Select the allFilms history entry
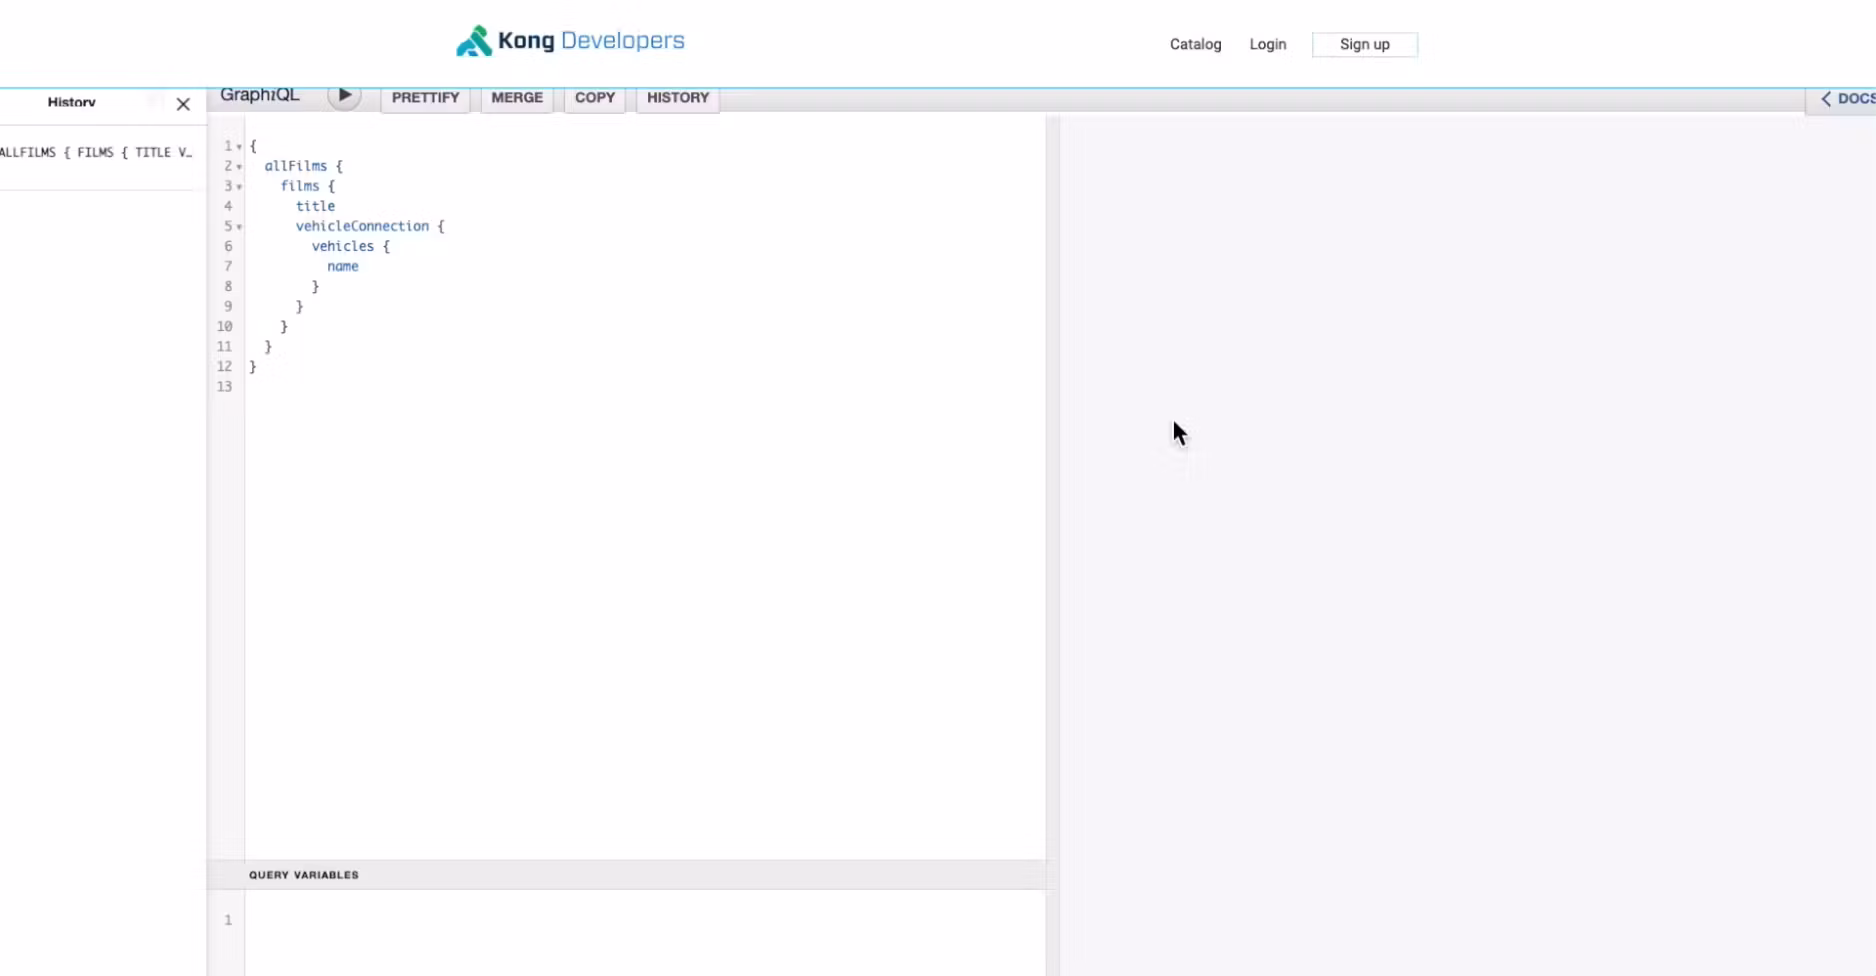Screen dimensions: 1876x976 coord(96,153)
